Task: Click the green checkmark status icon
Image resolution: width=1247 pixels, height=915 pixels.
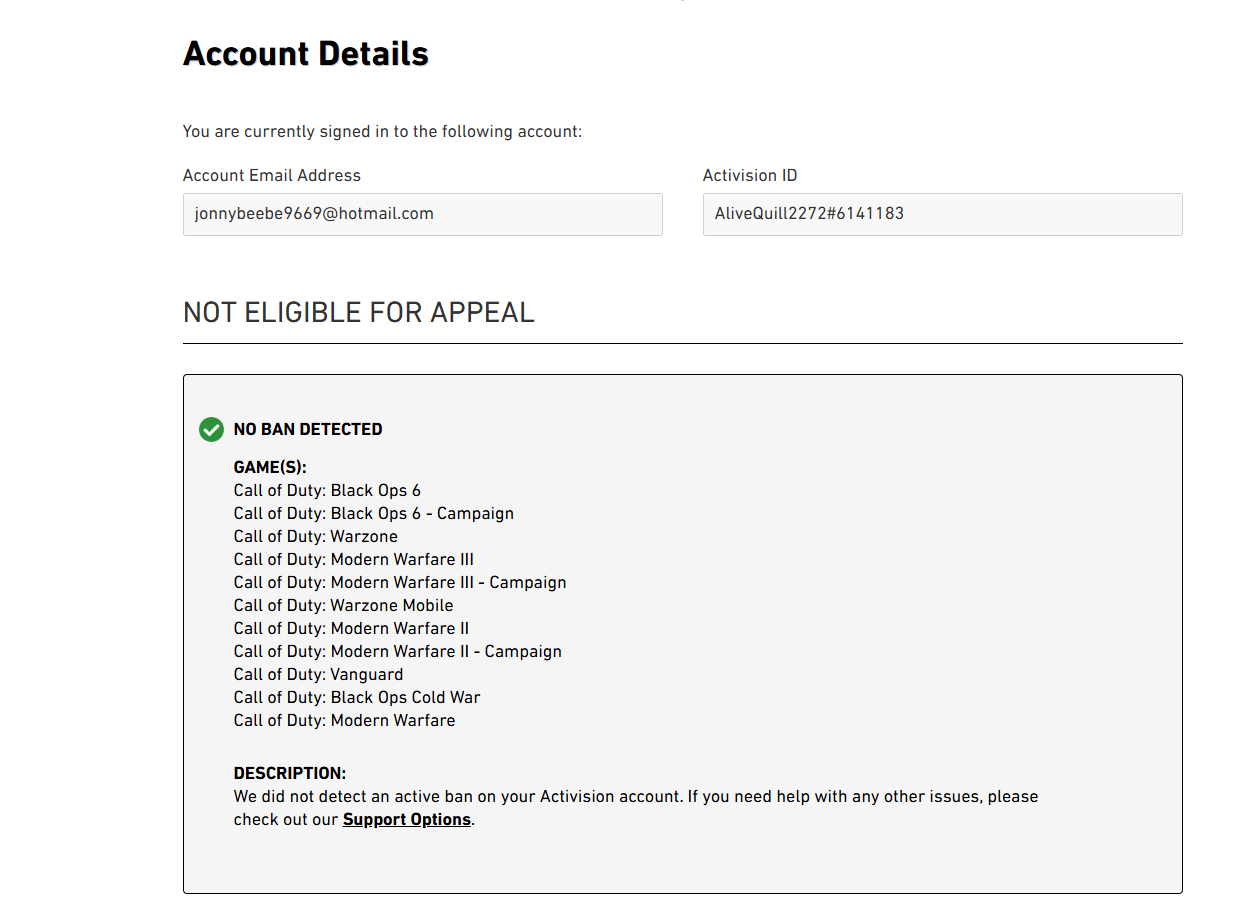Action: pos(211,429)
